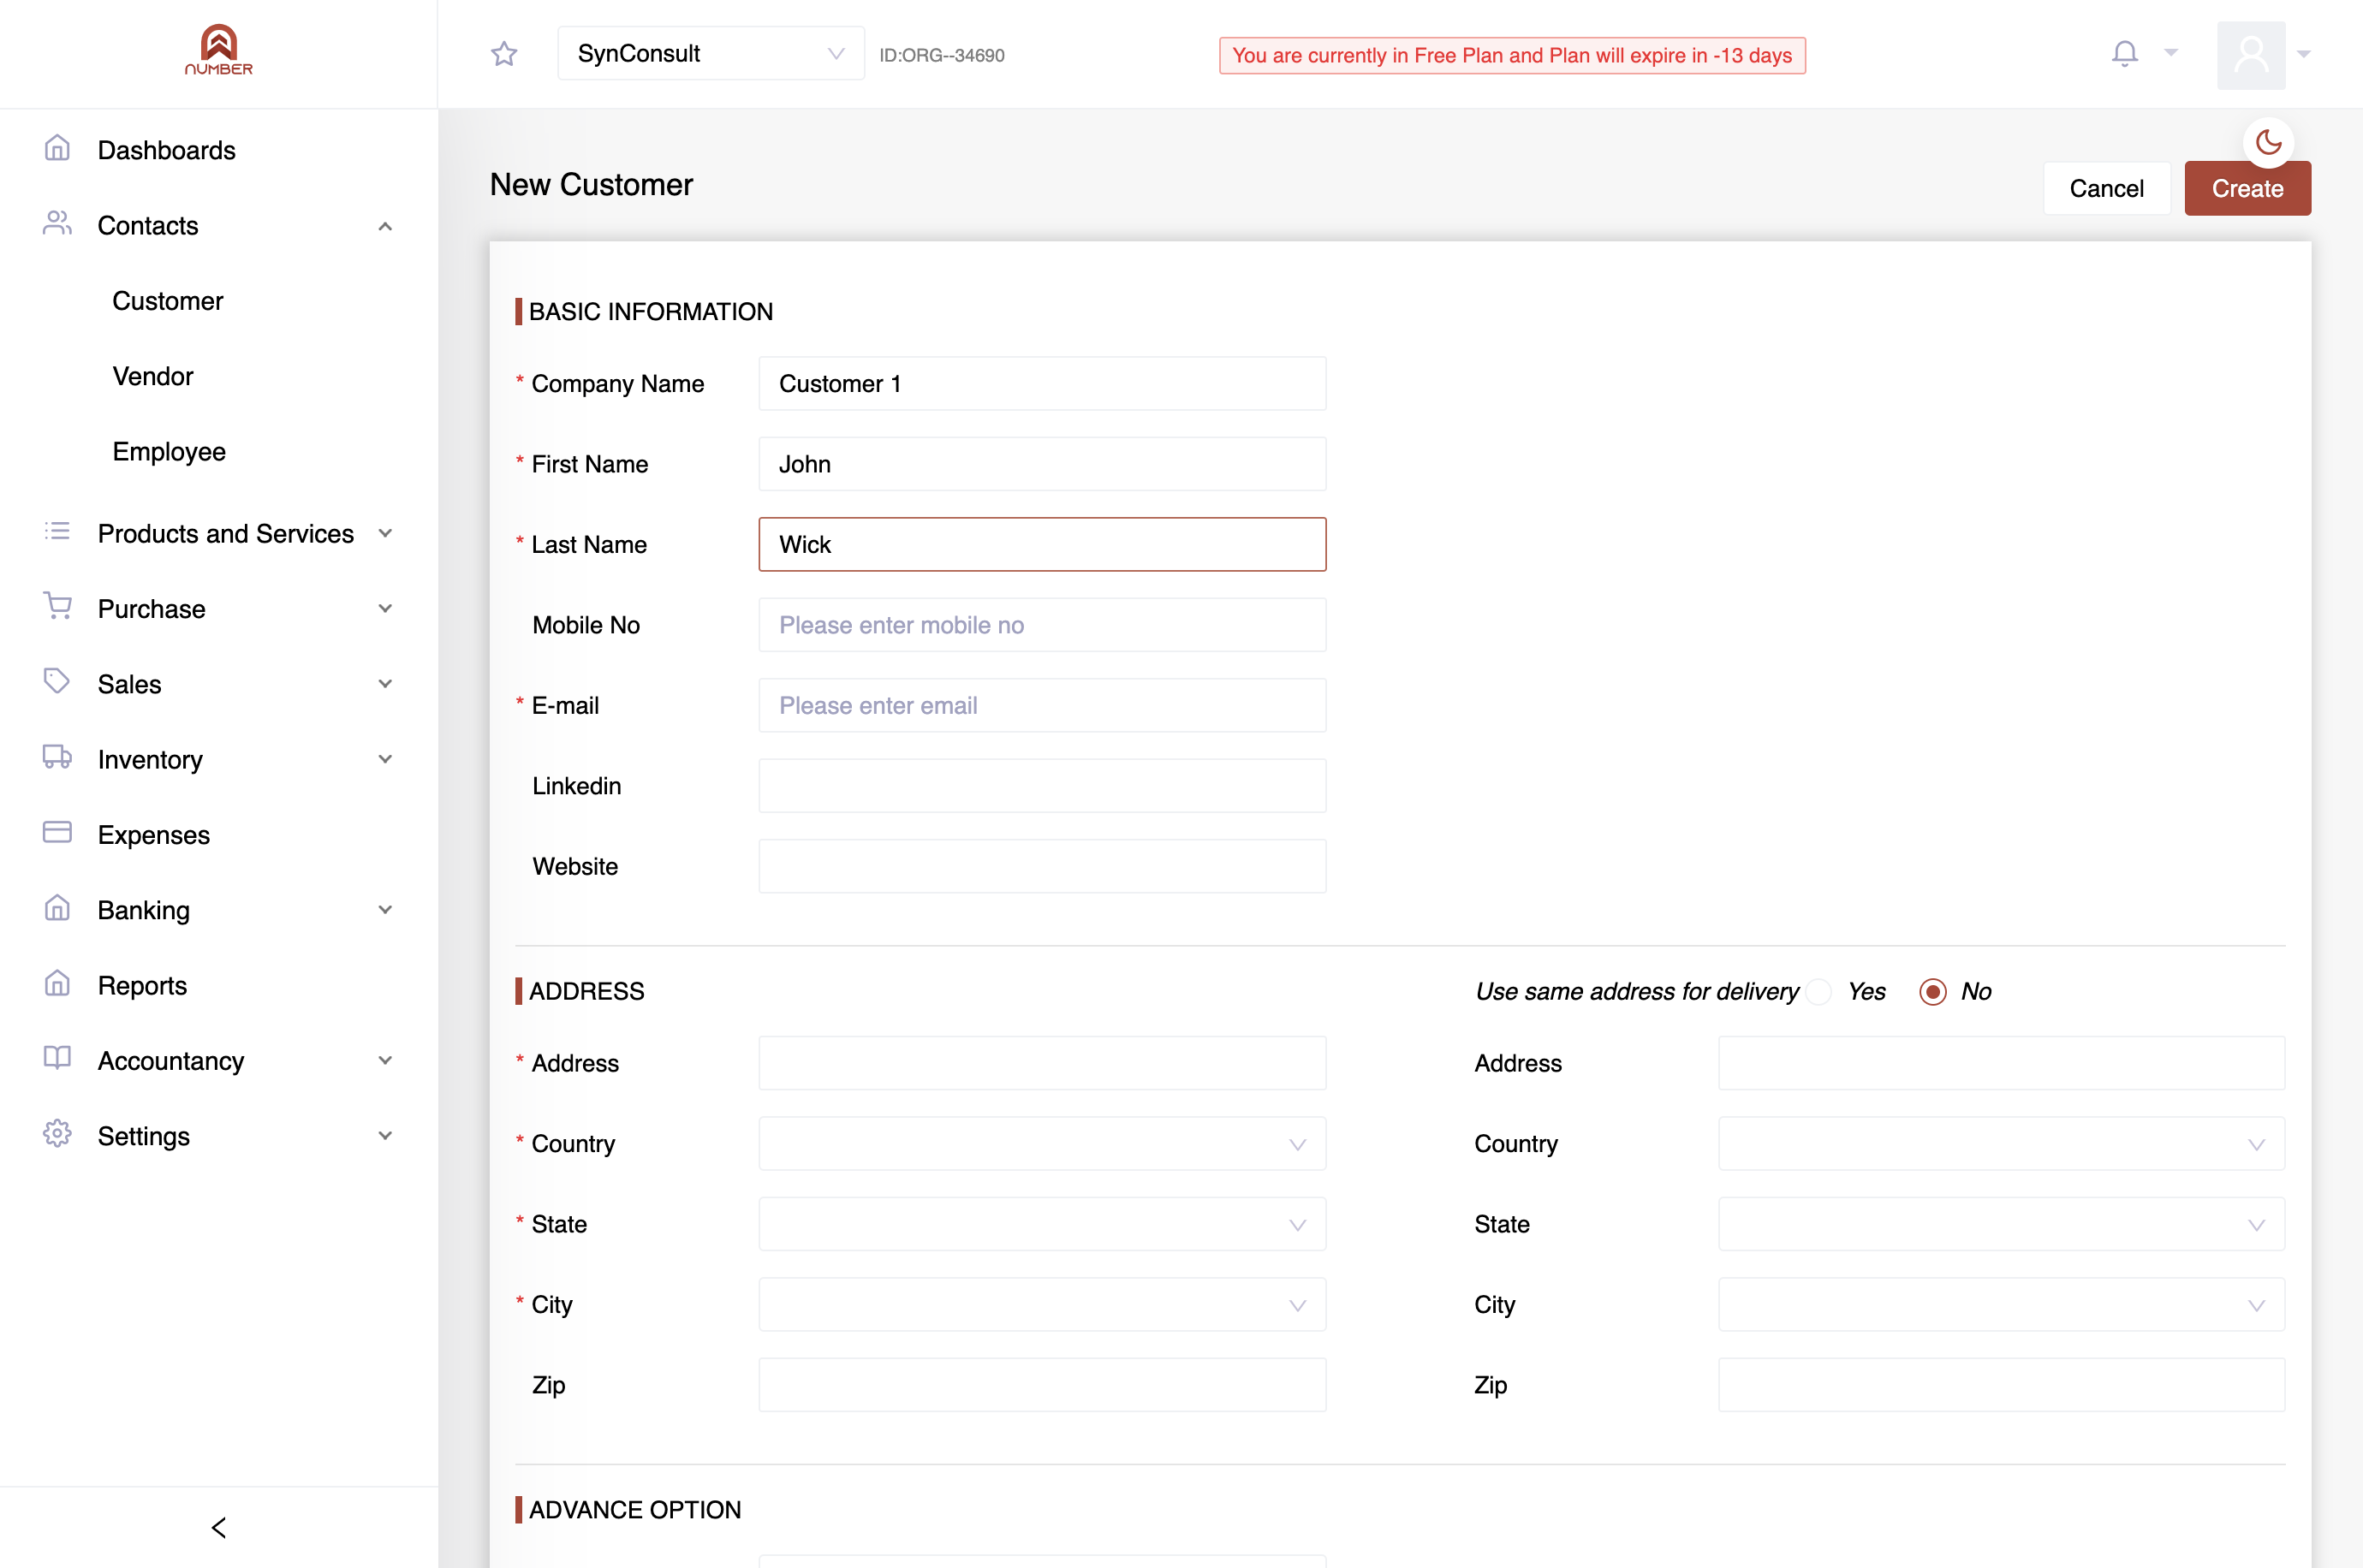Open Employee submenu item
The height and width of the screenshot is (1568, 2363).
click(169, 452)
